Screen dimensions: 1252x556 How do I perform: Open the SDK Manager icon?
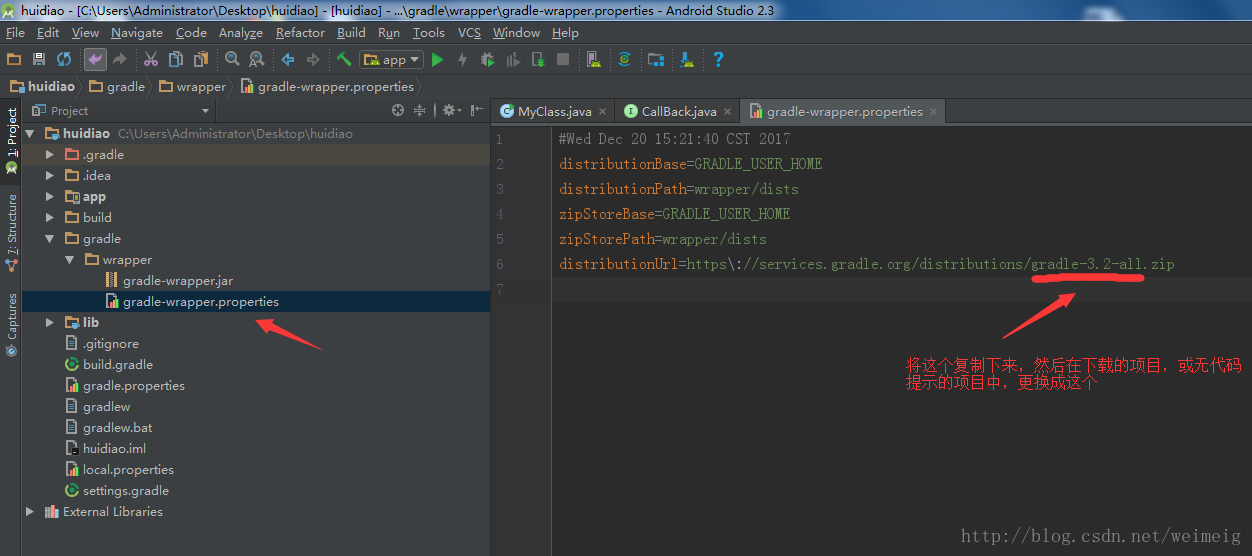point(687,60)
